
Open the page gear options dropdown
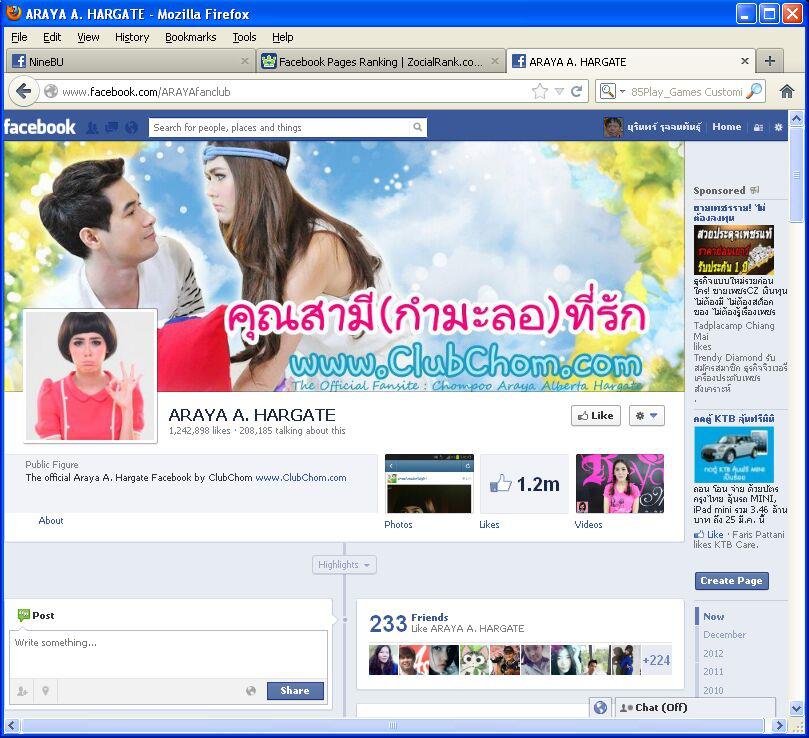click(x=646, y=415)
